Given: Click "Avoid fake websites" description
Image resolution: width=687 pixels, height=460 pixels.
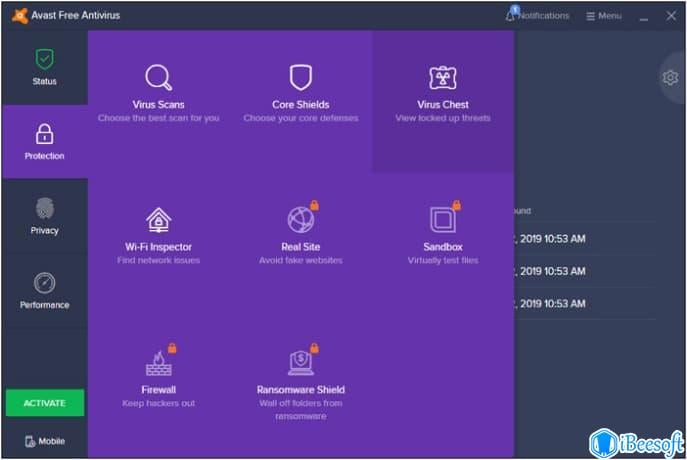Looking at the screenshot, I should point(301,260).
